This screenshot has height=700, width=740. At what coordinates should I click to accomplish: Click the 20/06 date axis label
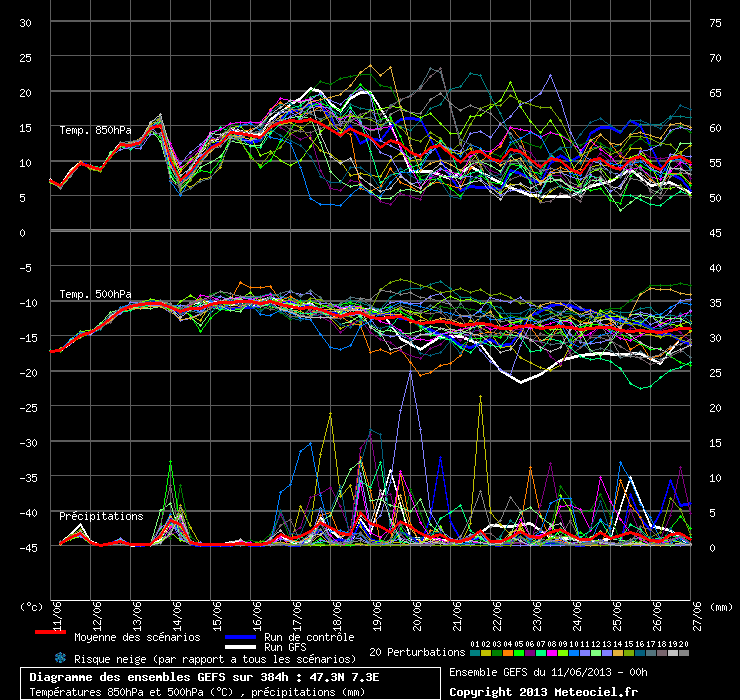(415, 610)
